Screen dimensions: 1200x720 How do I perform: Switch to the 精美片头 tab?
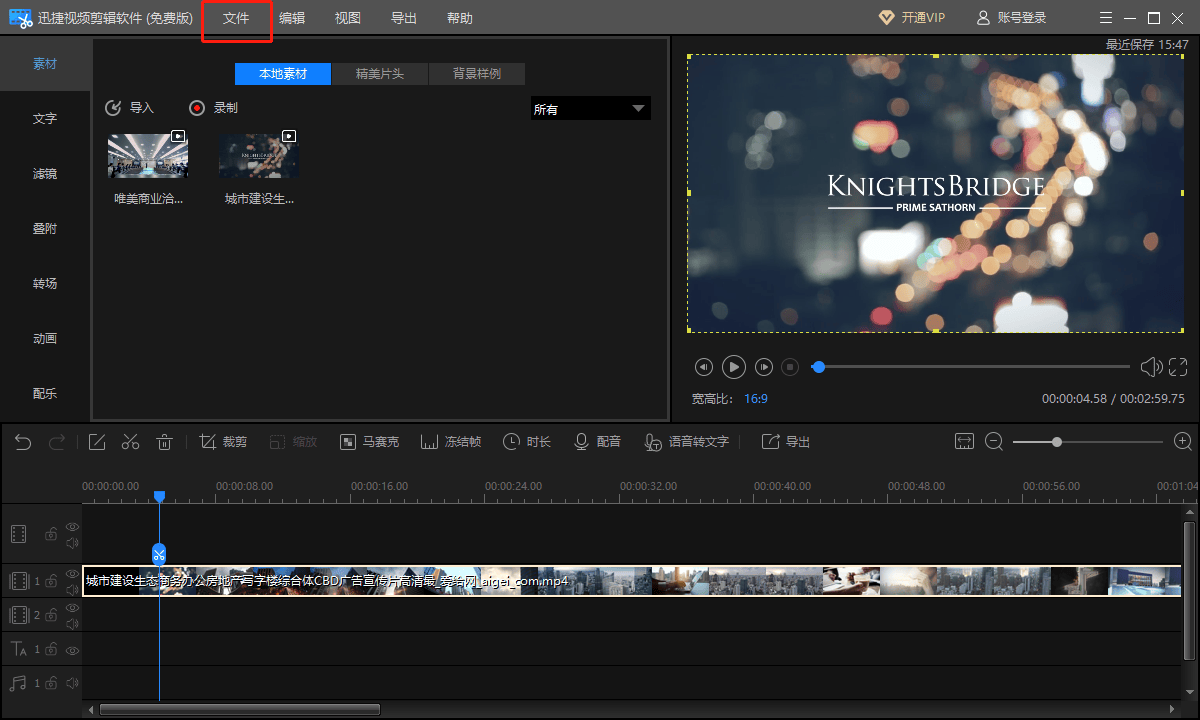point(380,74)
